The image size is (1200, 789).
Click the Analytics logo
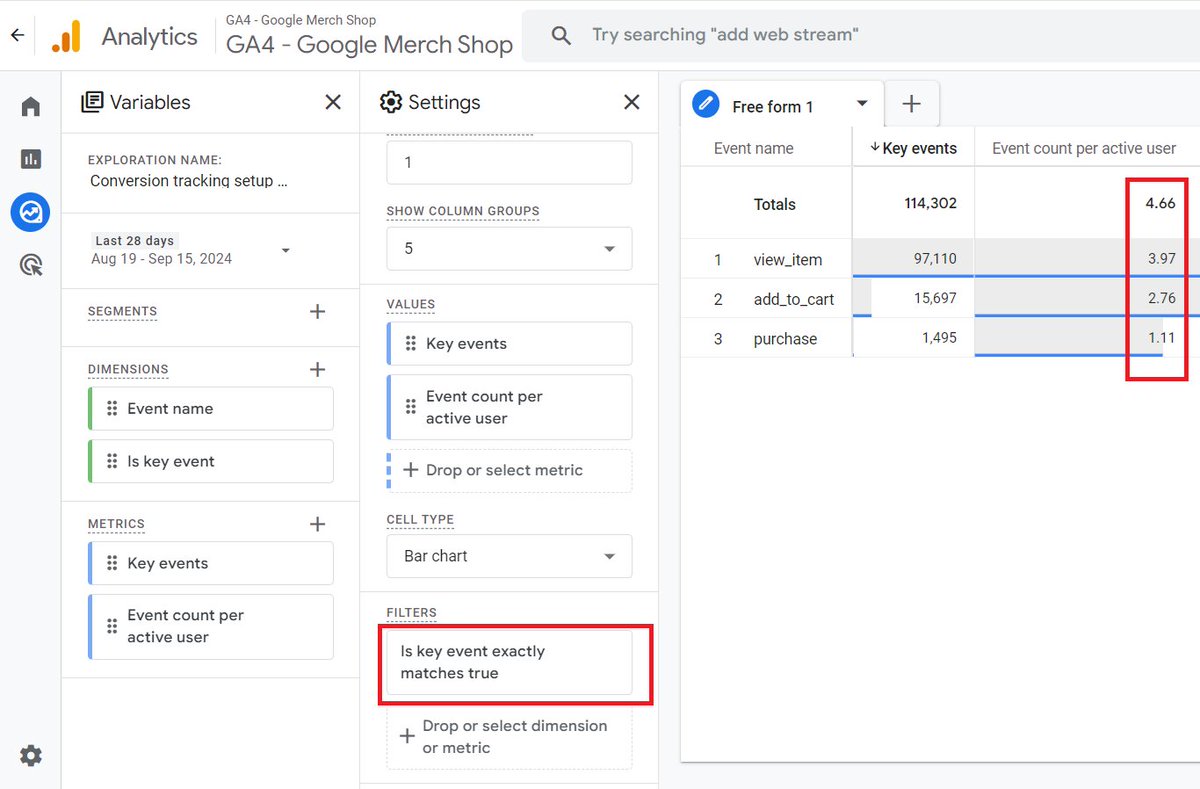pos(66,37)
